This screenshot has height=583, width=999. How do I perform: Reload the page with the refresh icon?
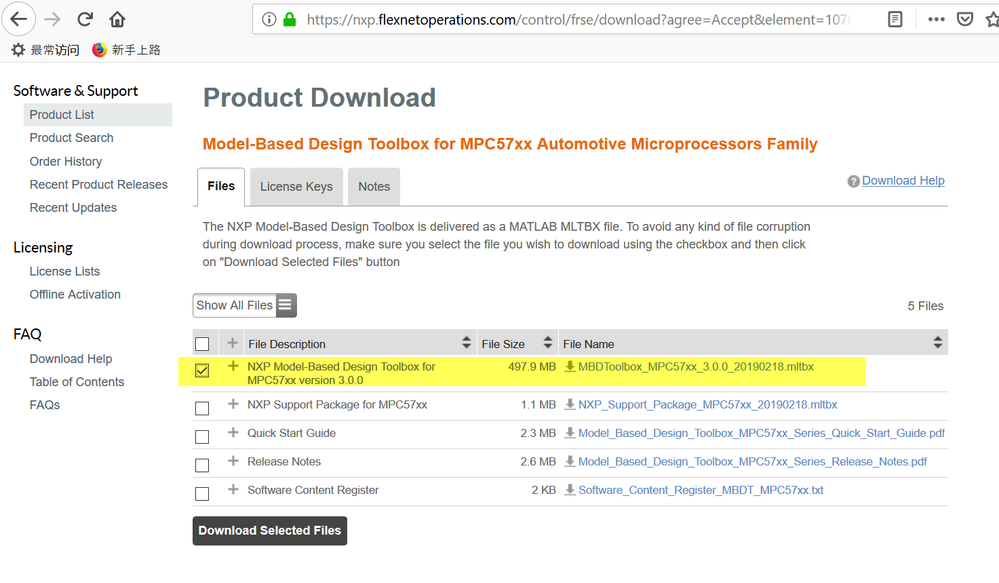click(86, 19)
